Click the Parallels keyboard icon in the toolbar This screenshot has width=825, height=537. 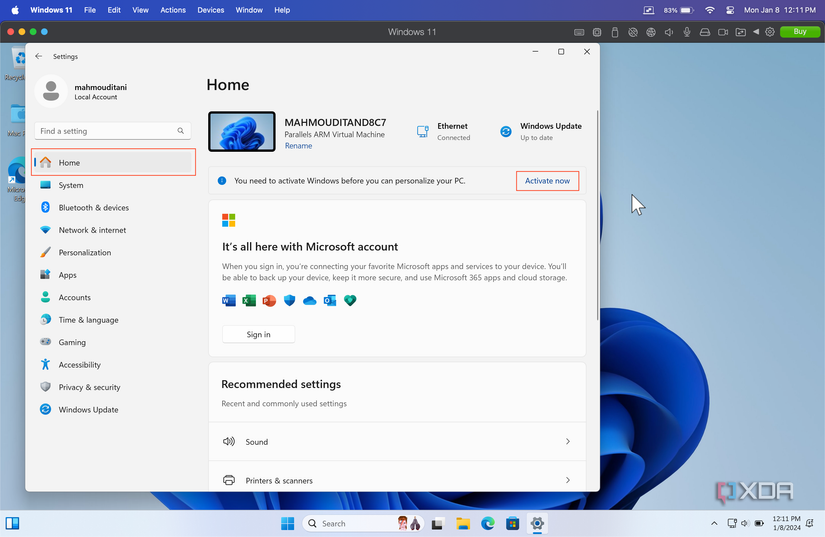tap(579, 32)
